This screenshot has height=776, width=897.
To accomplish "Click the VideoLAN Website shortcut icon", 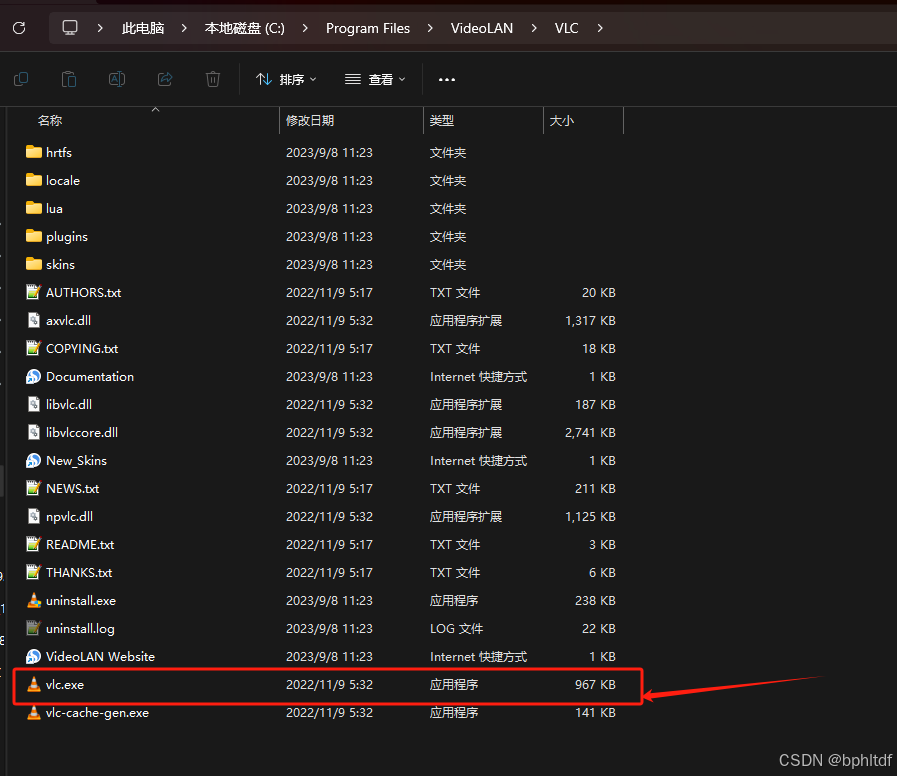I will pos(34,656).
